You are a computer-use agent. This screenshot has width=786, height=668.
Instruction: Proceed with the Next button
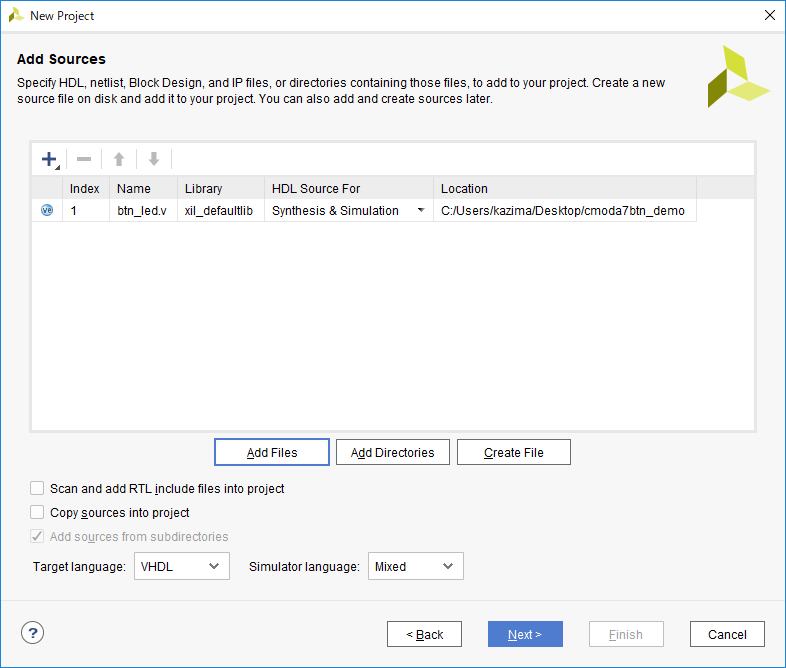(525, 634)
